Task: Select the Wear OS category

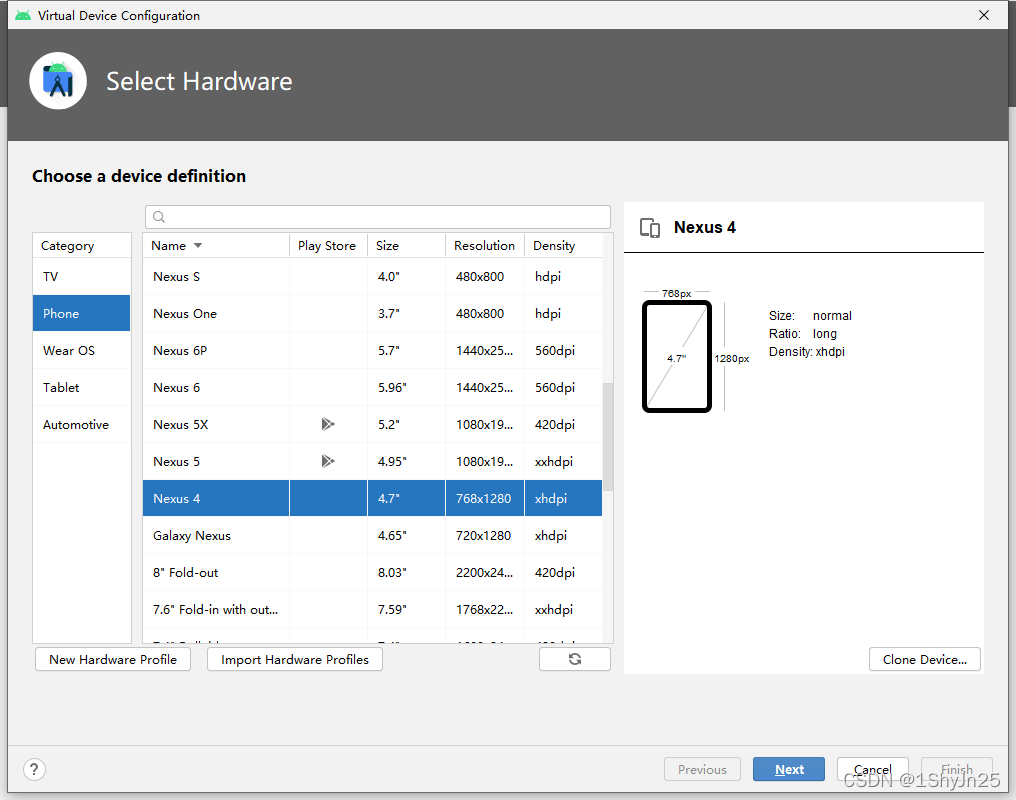Action: coord(82,350)
